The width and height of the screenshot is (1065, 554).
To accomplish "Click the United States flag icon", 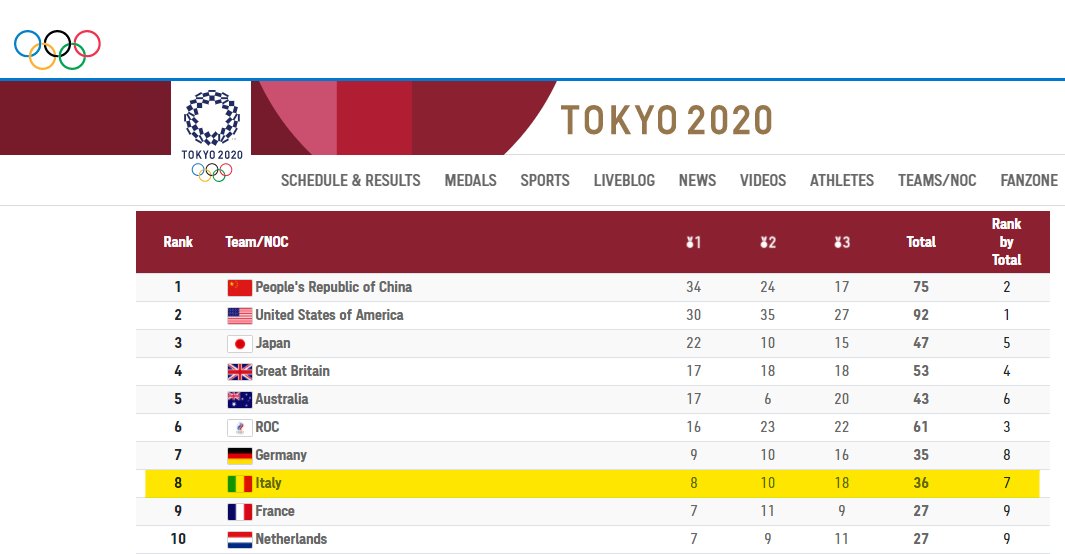I will coord(240,316).
